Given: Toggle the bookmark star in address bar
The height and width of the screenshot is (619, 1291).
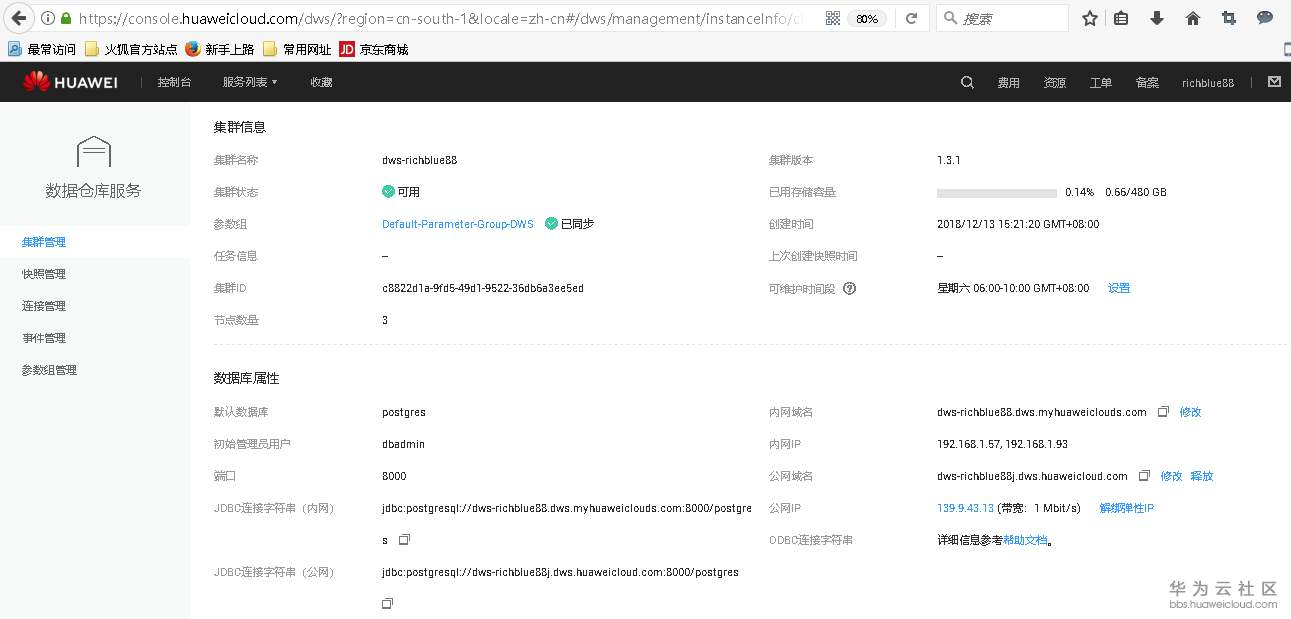Looking at the screenshot, I should pos(1089,17).
